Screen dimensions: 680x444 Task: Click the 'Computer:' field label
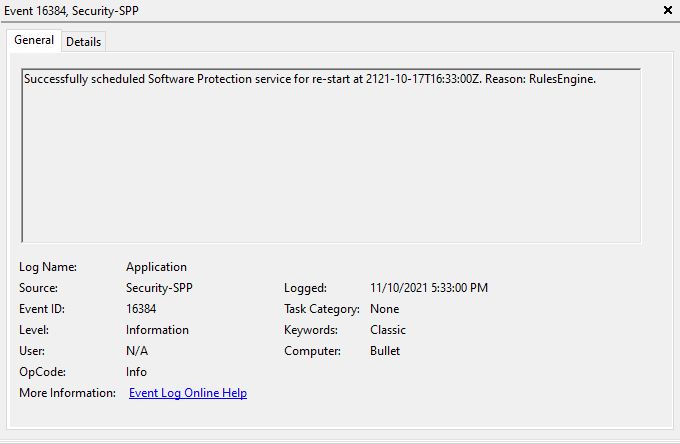pyautogui.click(x=312, y=351)
